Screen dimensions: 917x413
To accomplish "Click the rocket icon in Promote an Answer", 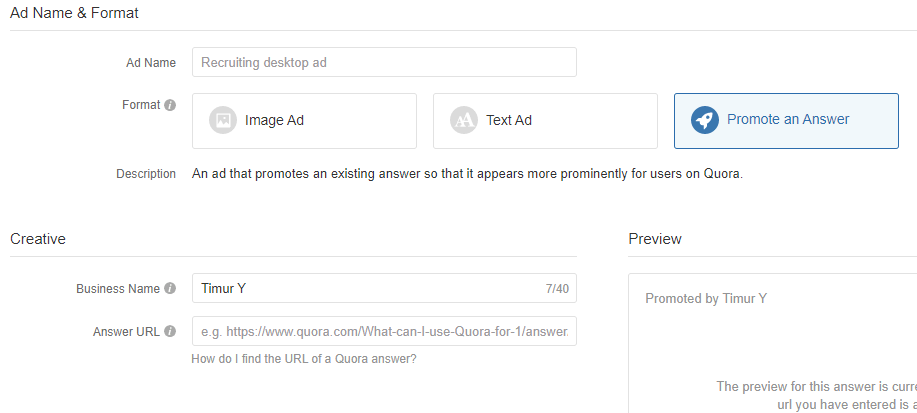I will (x=705, y=120).
